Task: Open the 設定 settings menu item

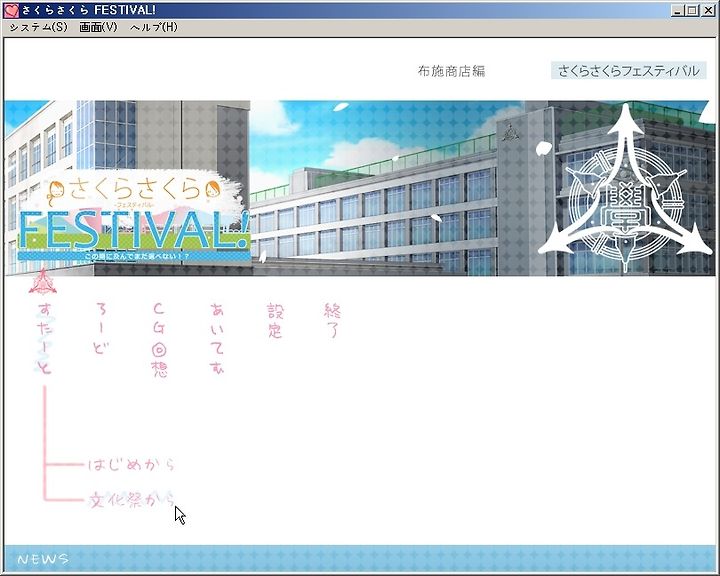Action: tap(275, 321)
